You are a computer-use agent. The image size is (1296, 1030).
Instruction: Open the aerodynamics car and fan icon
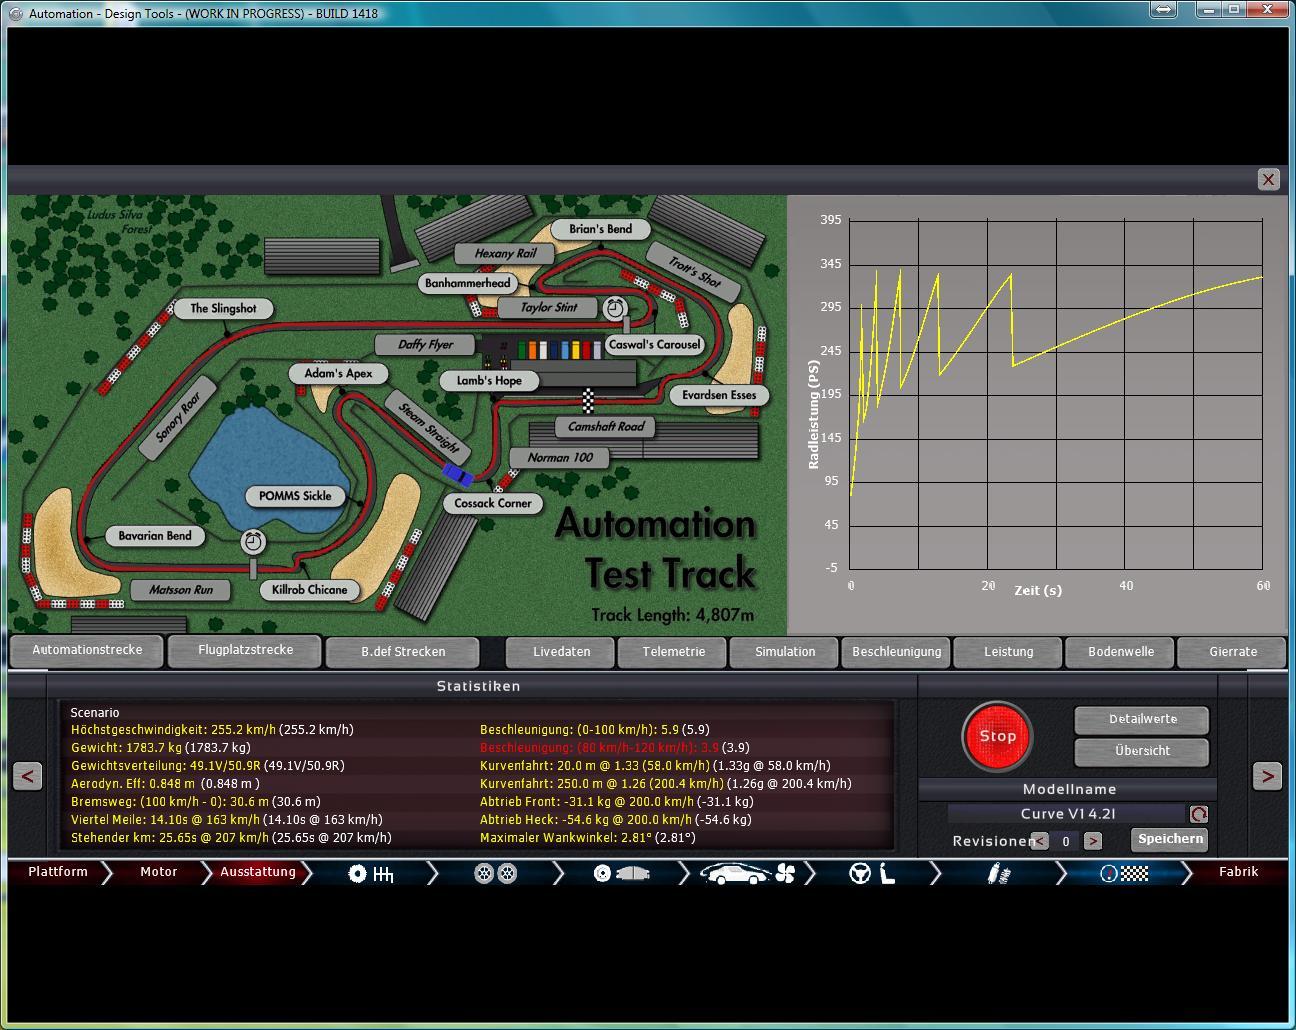[746, 874]
